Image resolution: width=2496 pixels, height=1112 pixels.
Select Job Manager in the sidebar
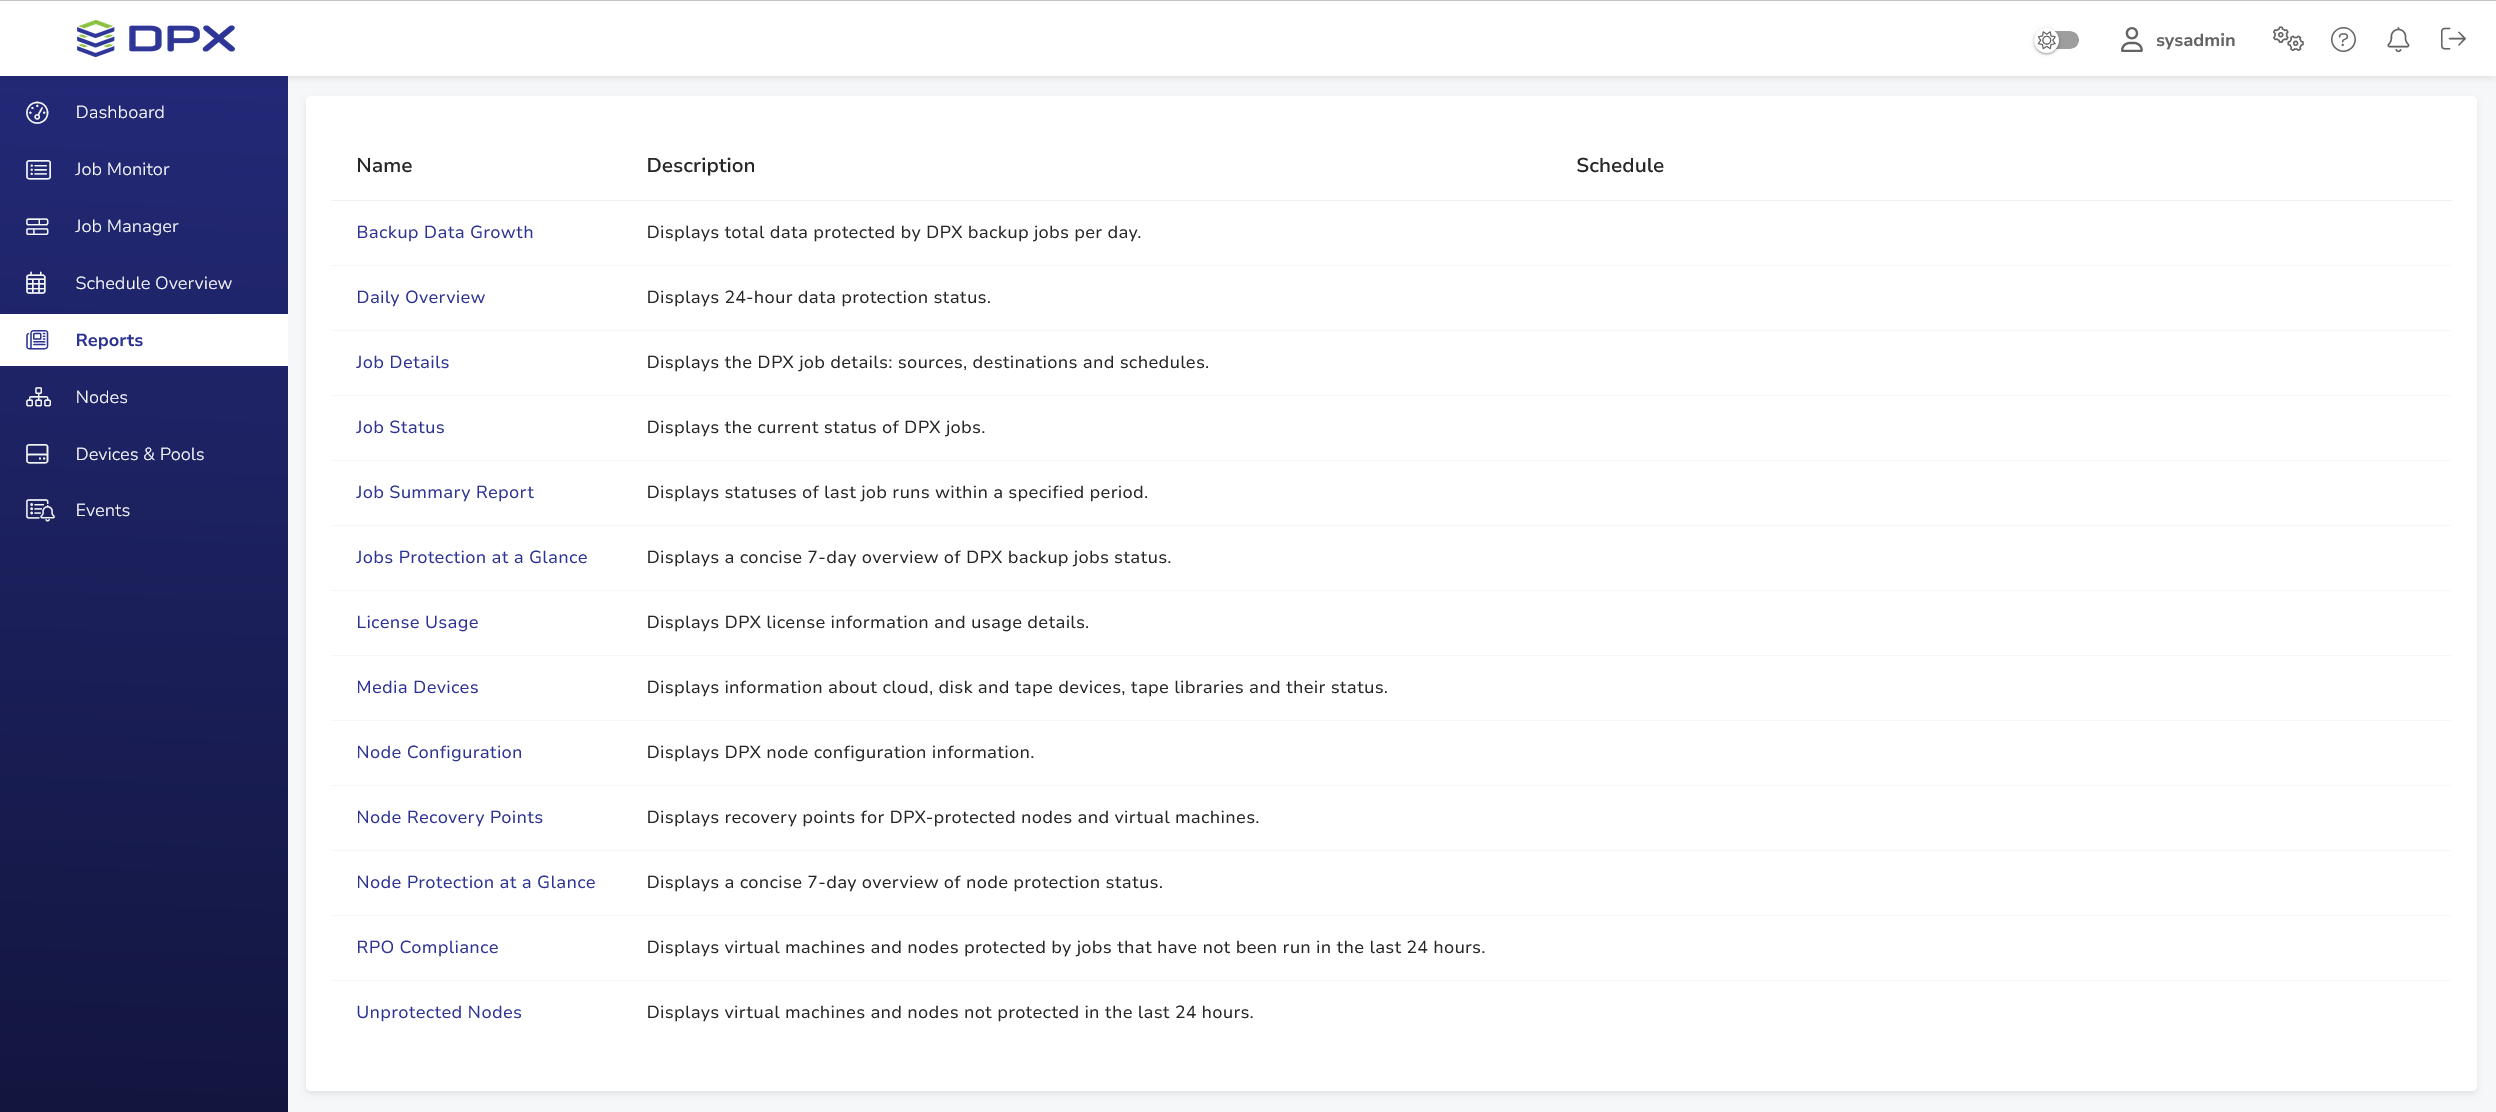click(x=126, y=226)
